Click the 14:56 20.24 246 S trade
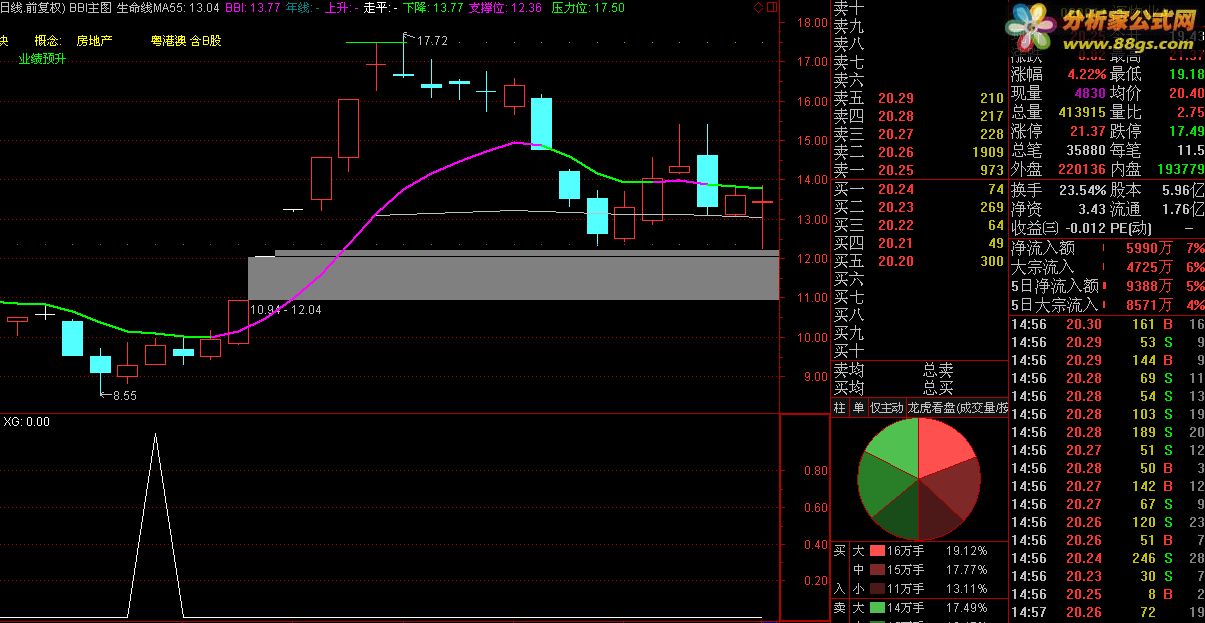This screenshot has width=1205, height=623. pyautogui.click(x=1107, y=558)
